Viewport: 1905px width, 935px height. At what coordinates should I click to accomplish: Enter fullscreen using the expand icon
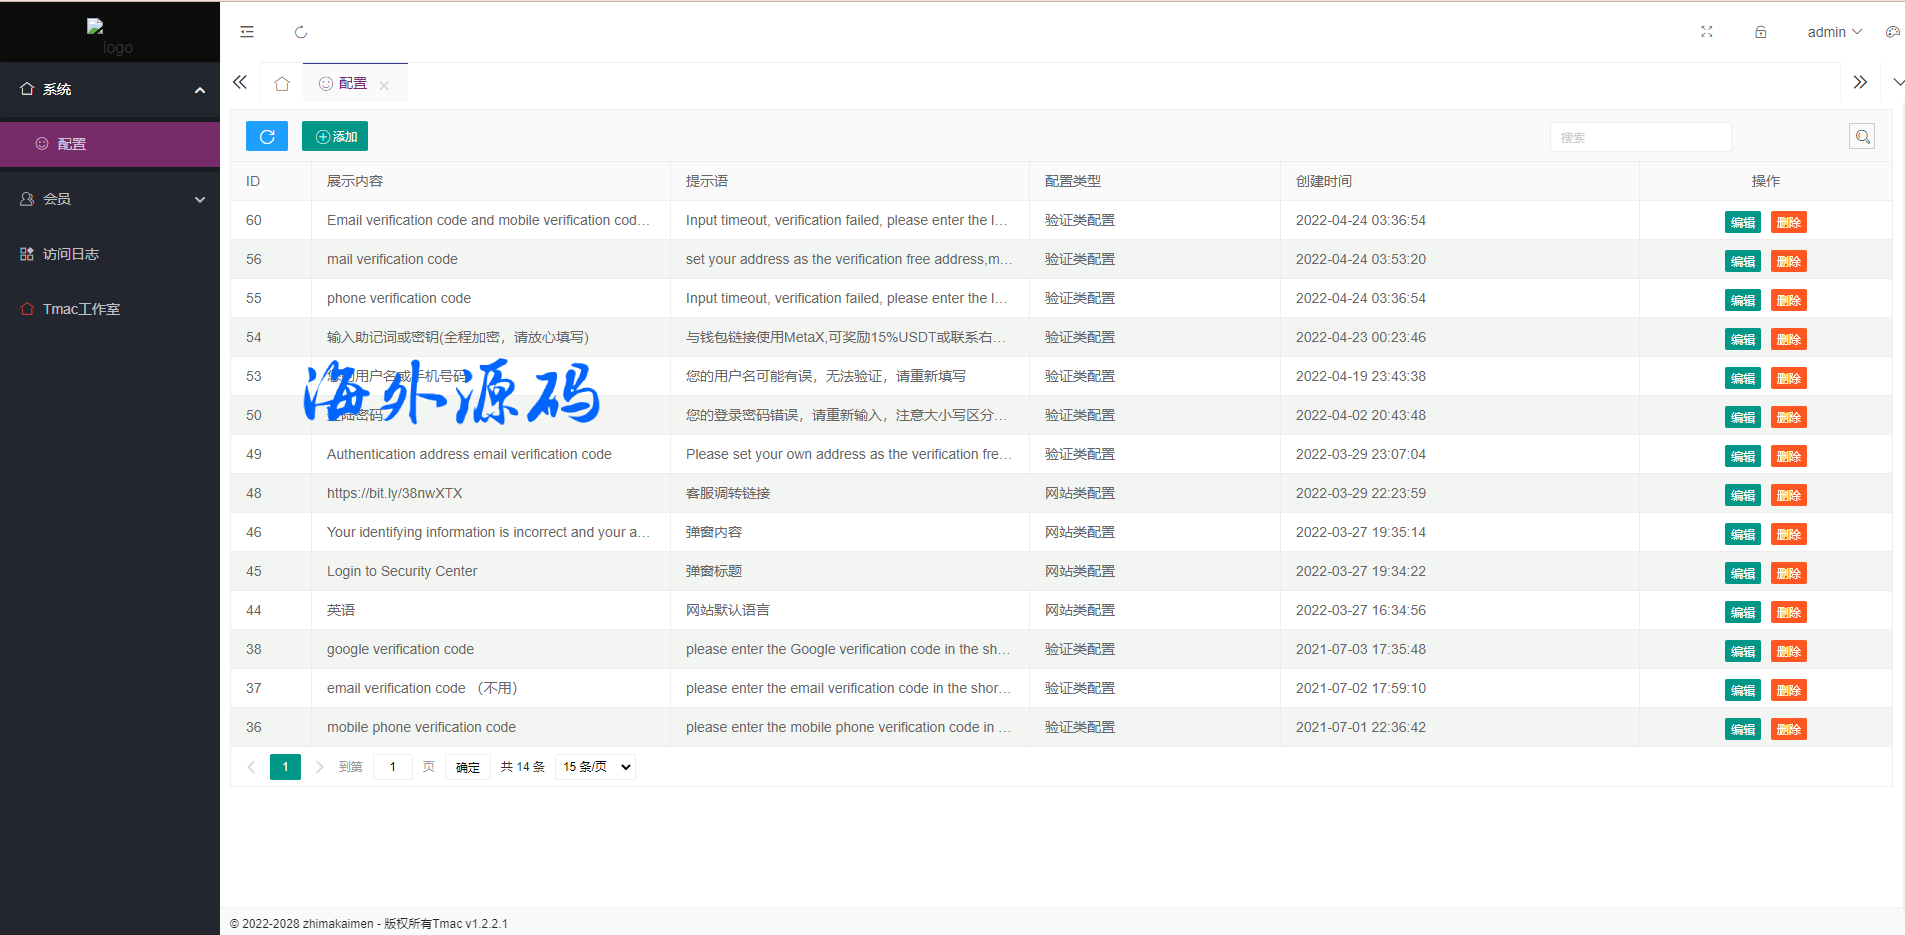point(1707,32)
